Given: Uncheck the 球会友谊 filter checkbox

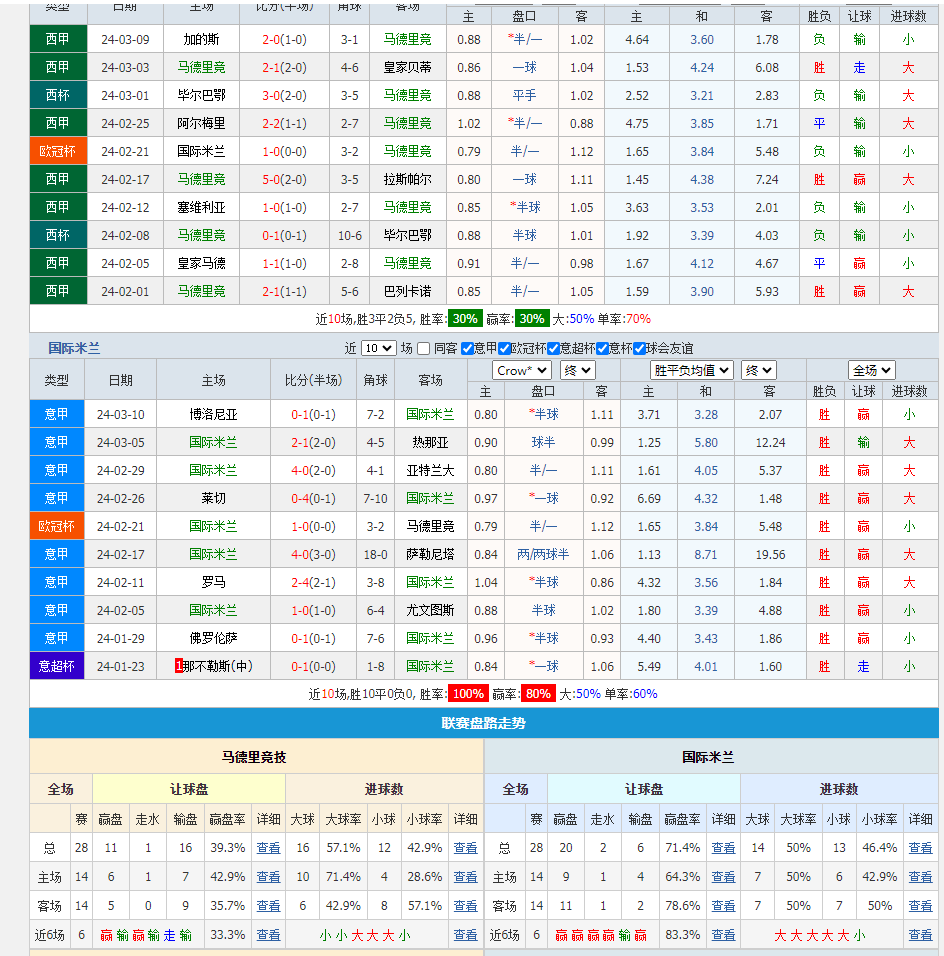Looking at the screenshot, I should tap(639, 349).
